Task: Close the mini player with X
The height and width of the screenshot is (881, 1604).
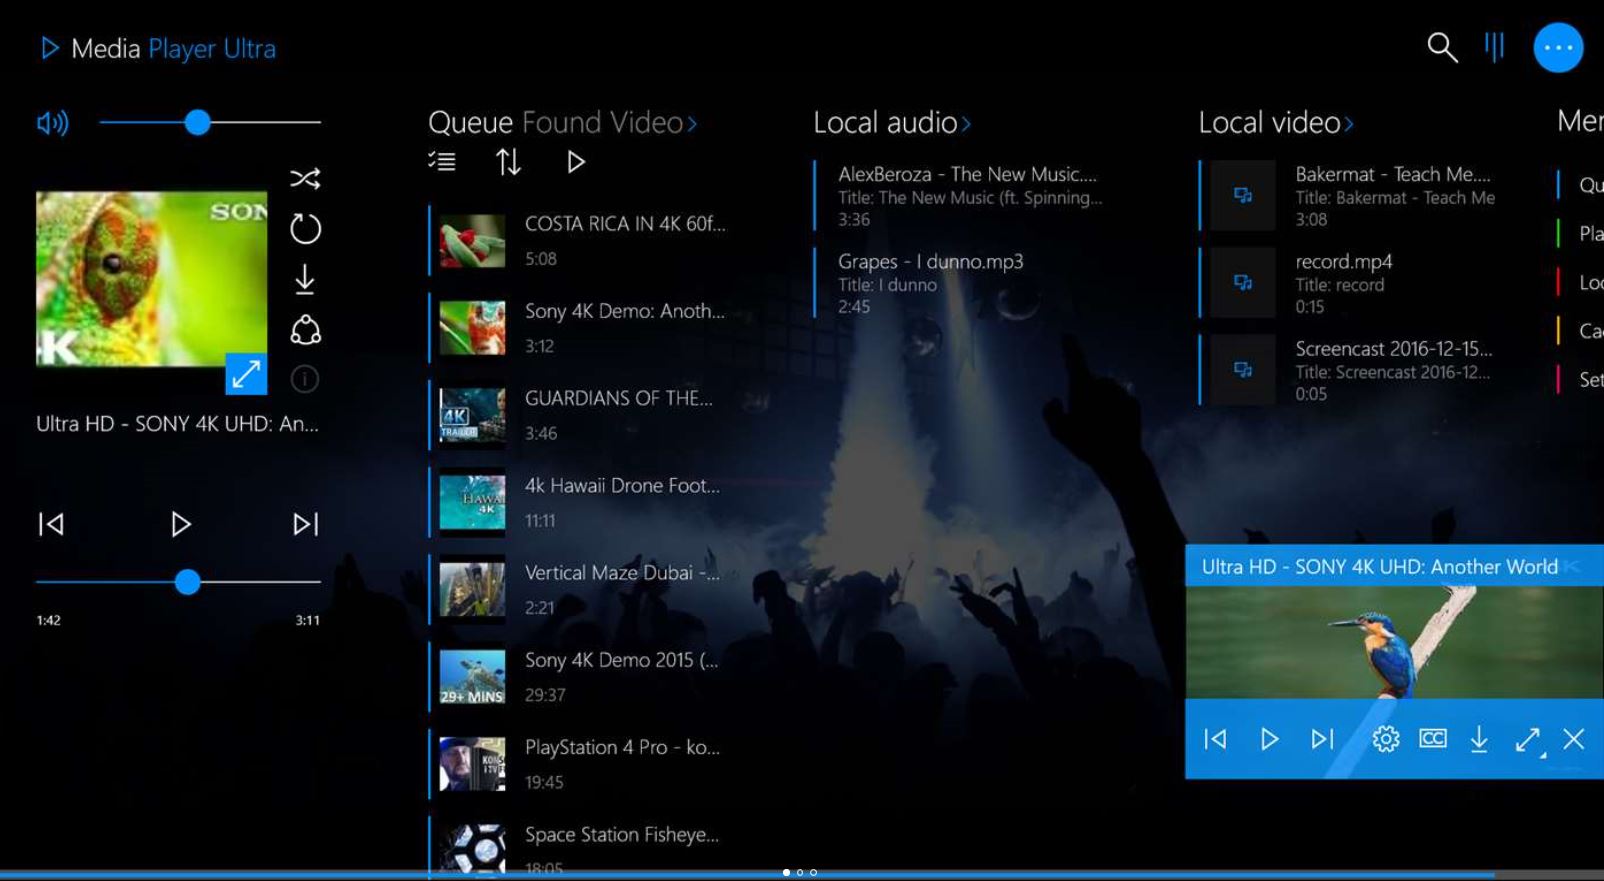Action: (1574, 739)
